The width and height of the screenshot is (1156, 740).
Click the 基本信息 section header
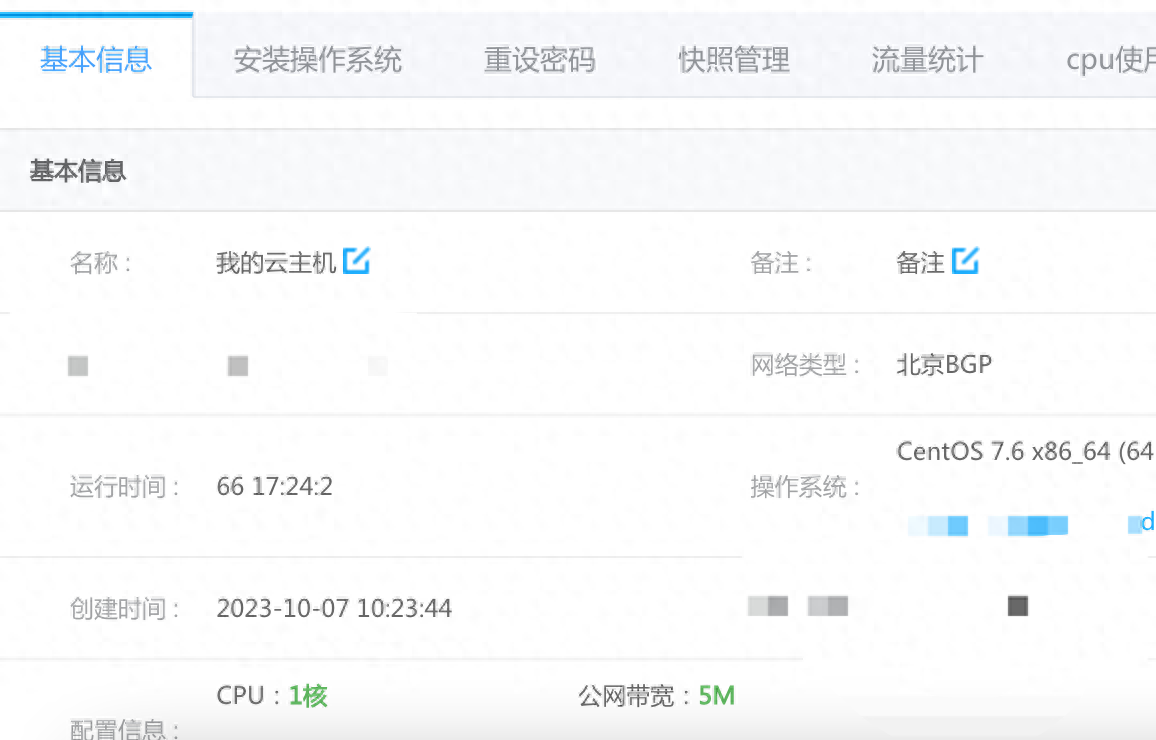[78, 171]
